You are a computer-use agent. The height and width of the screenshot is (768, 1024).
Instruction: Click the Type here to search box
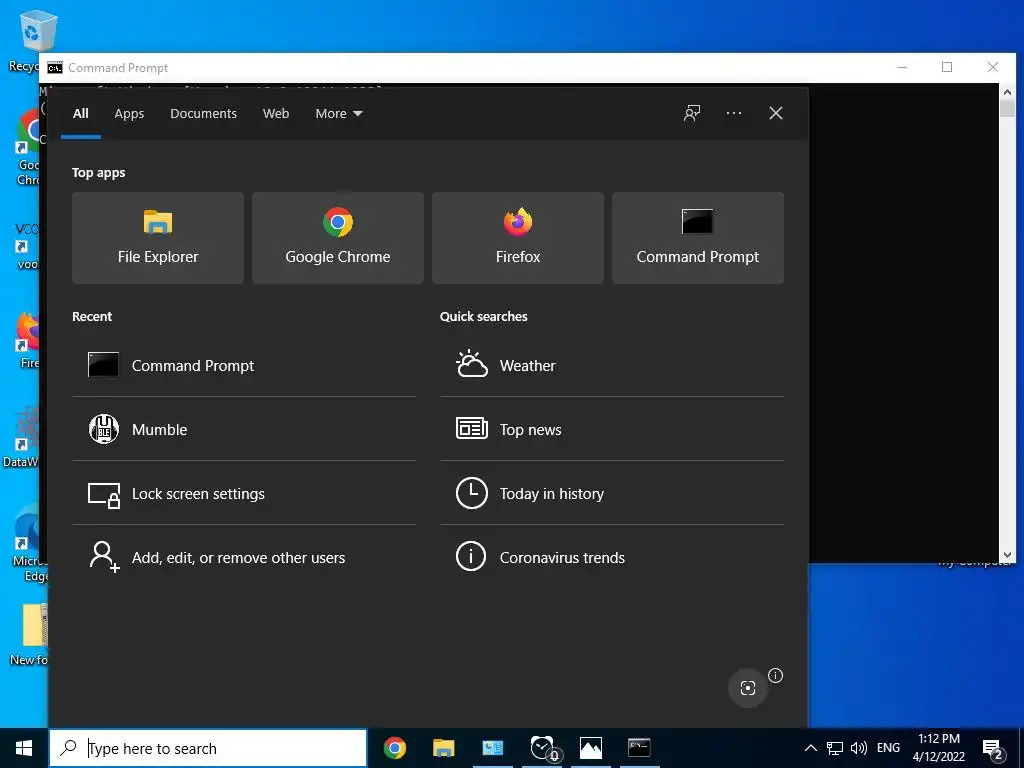208,748
